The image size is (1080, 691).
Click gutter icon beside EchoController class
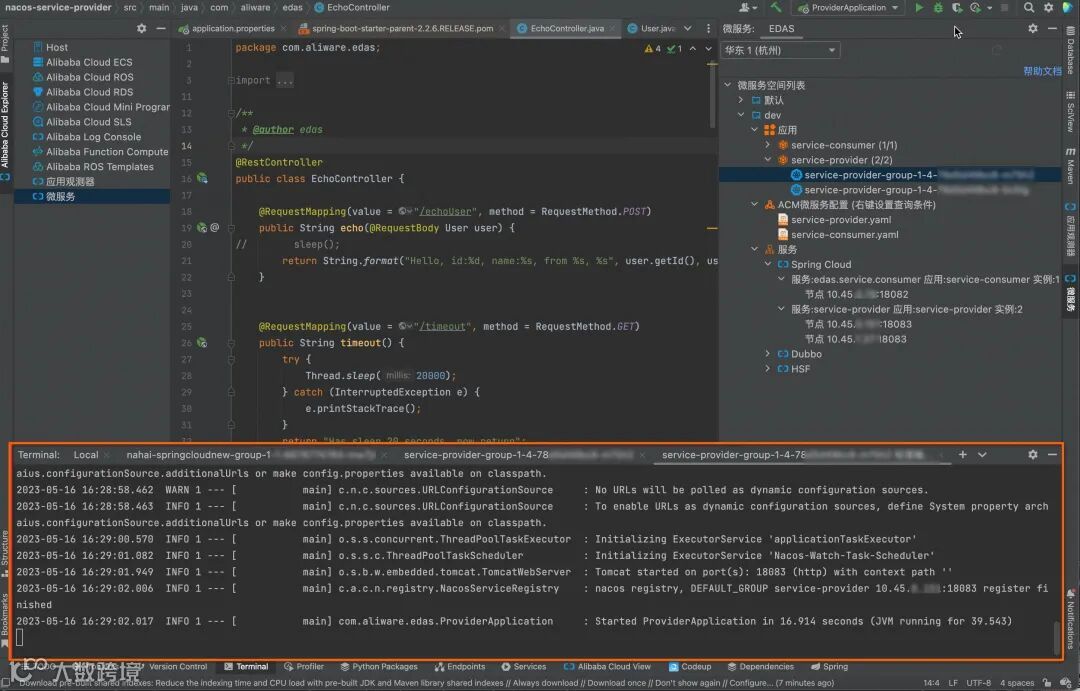202,178
